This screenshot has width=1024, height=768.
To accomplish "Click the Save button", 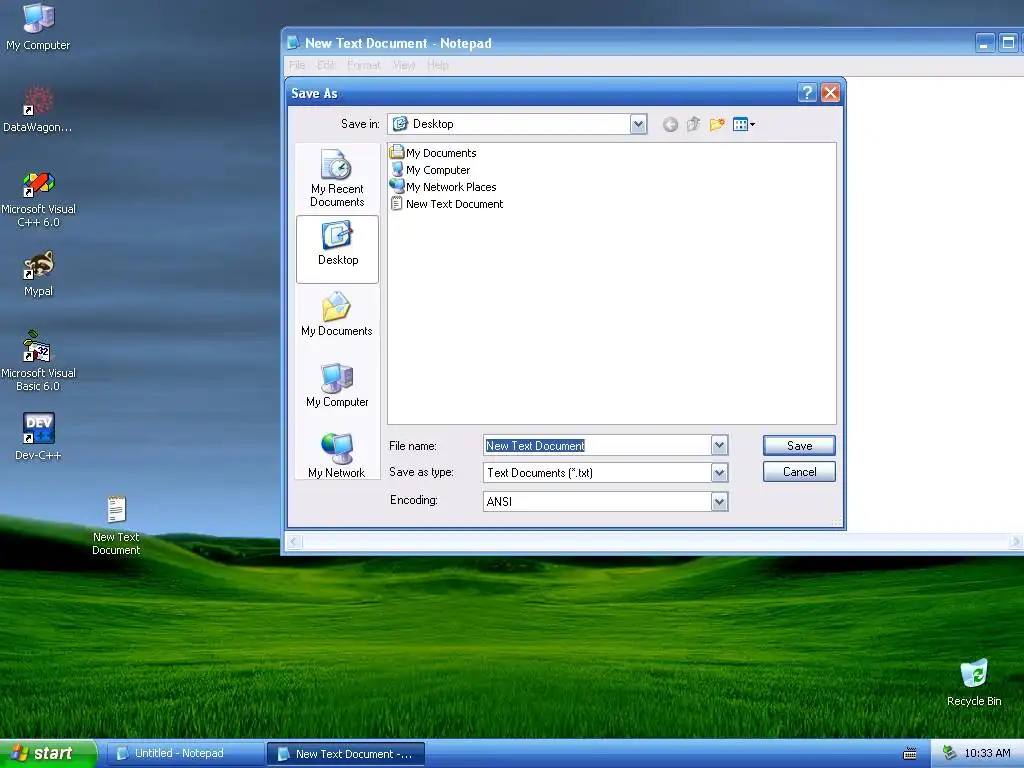I will coord(799,445).
